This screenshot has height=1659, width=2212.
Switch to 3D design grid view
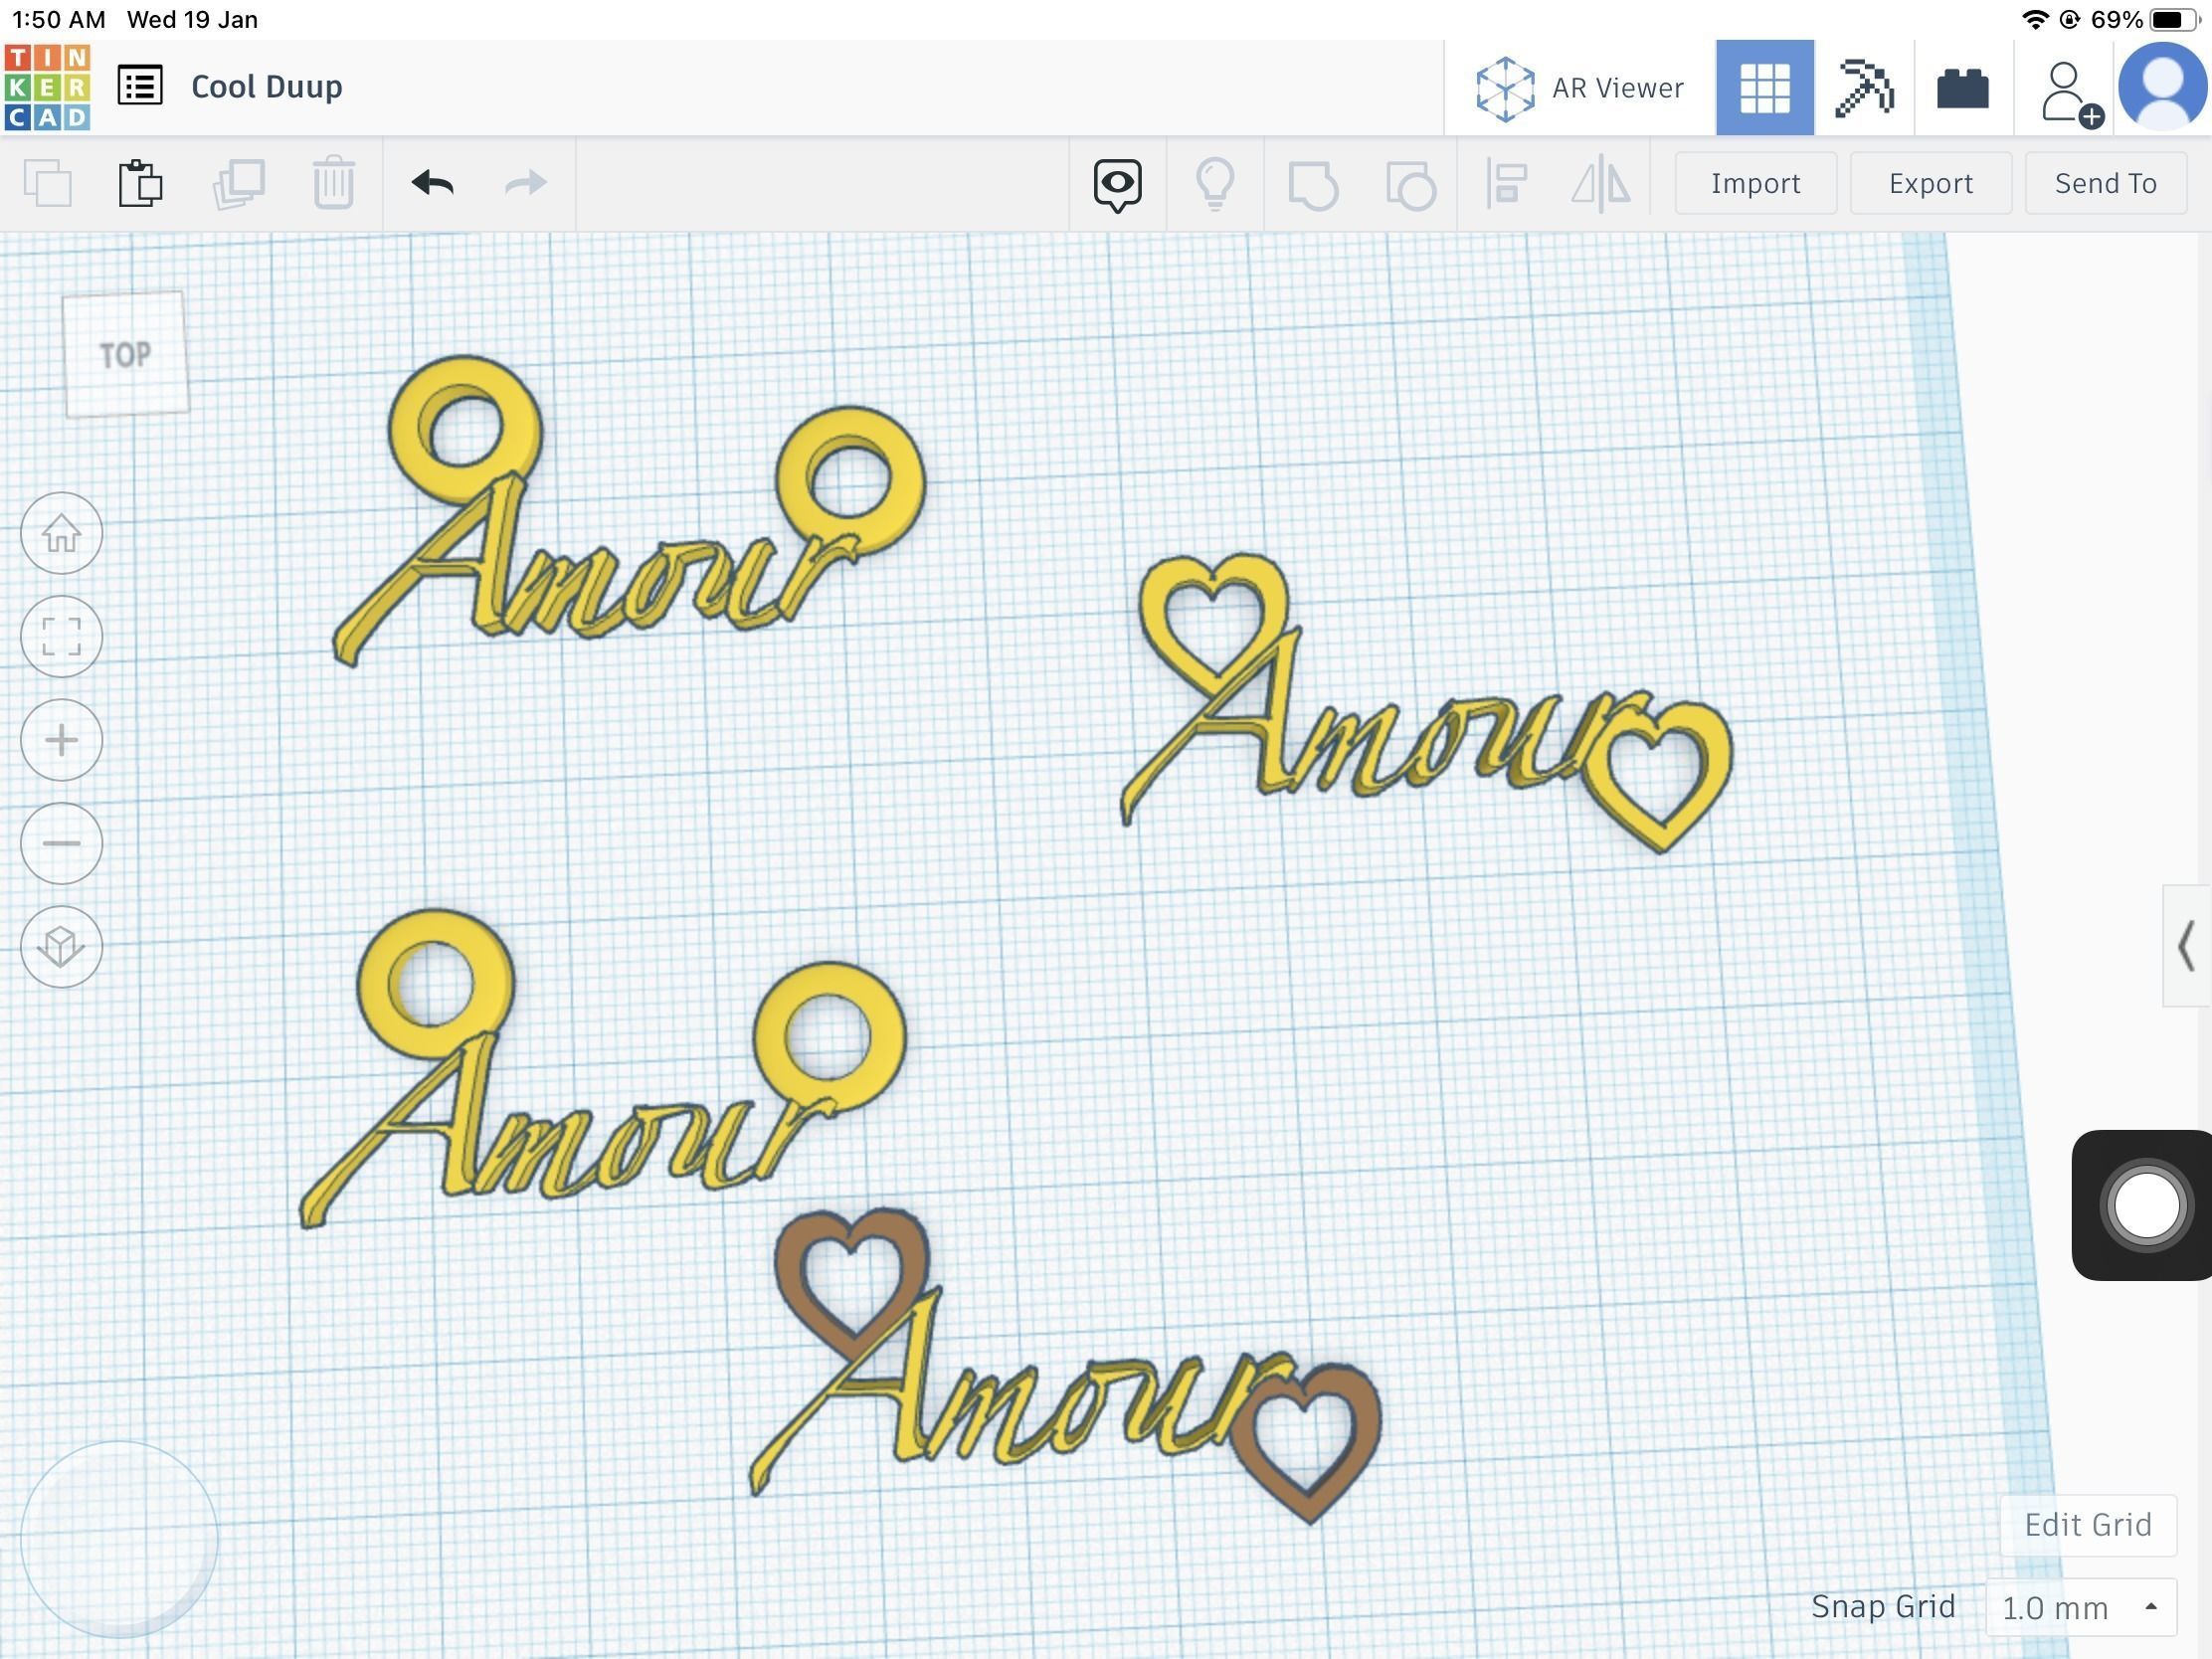pos(1764,88)
